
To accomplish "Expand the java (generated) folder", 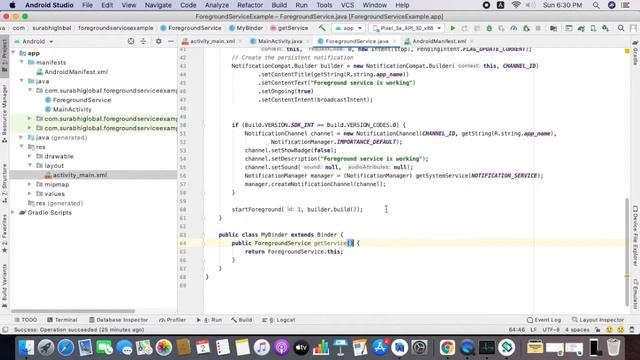I will pyautogui.click(x=22, y=138).
